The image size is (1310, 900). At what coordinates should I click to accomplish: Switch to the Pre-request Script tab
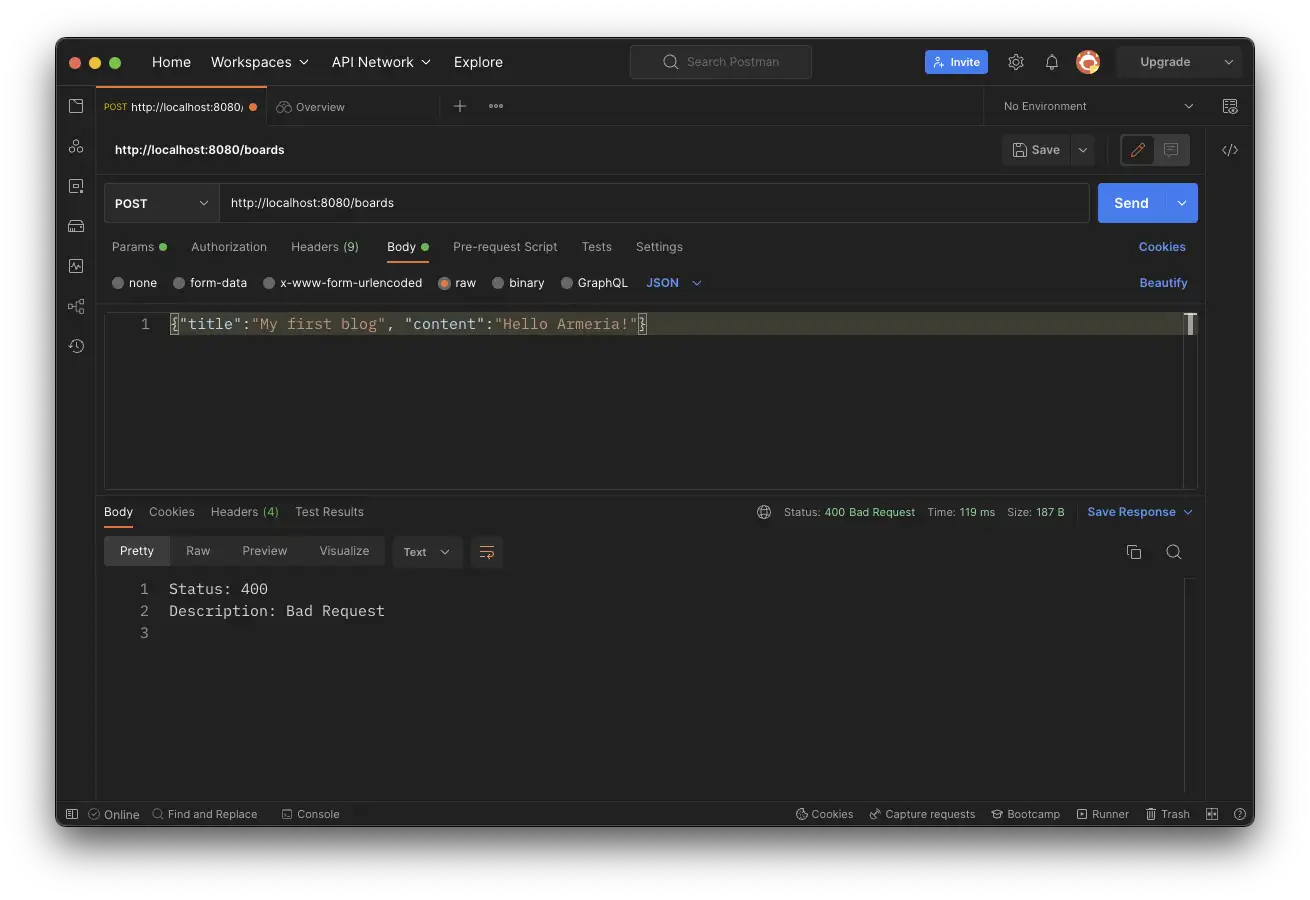505,247
